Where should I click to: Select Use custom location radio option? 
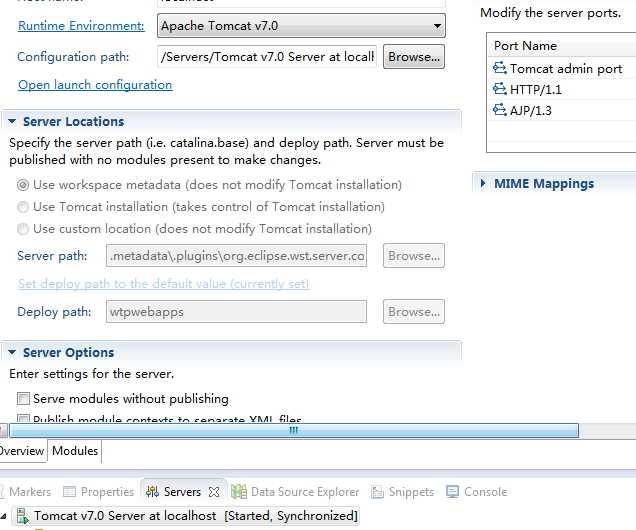tap(23, 229)
